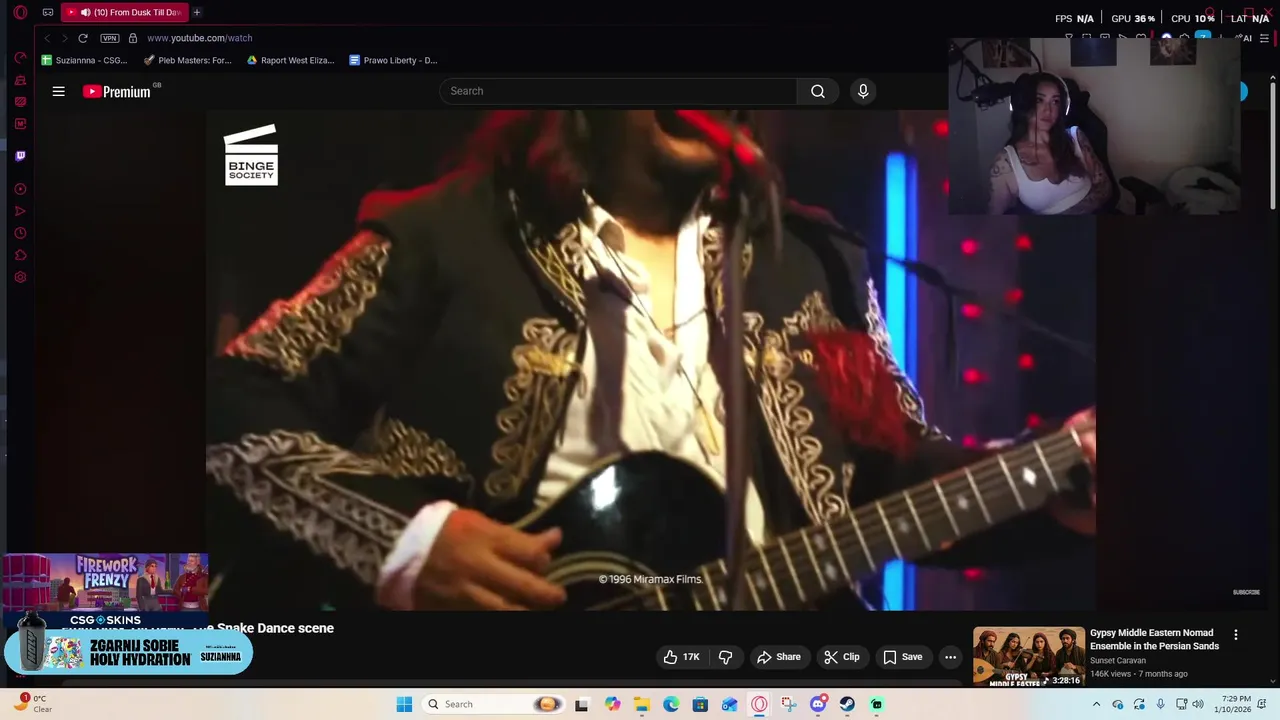Open Suziannna - CSG bookmark

coord(85,60)
